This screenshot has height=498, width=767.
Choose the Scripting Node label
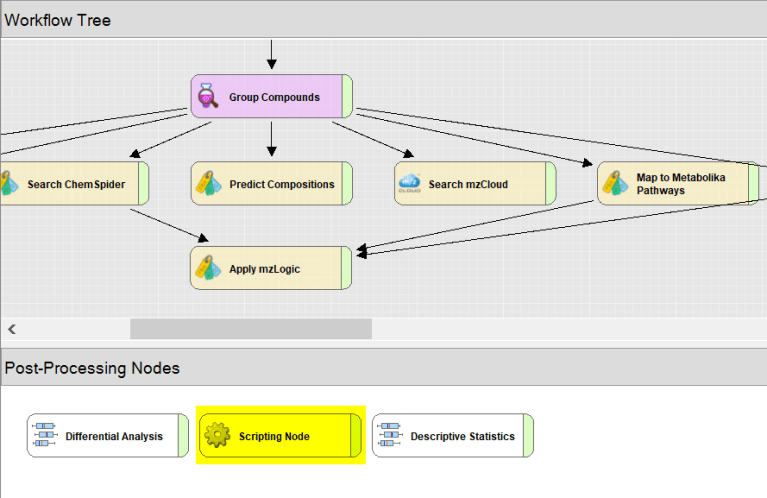point(274,436)
